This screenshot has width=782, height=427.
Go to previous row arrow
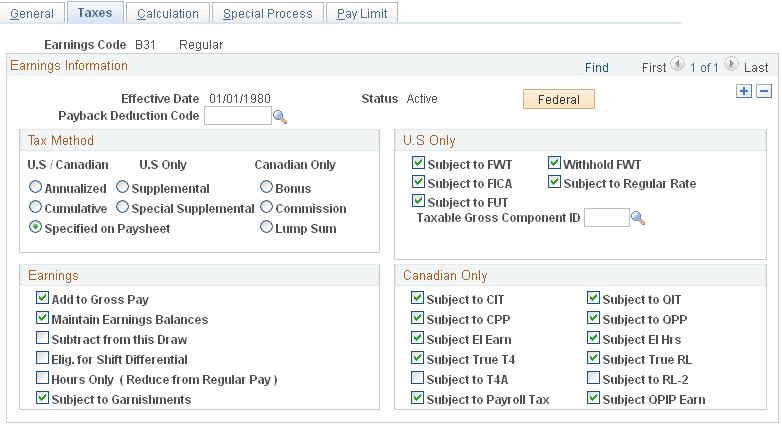(x=678, y=67)
